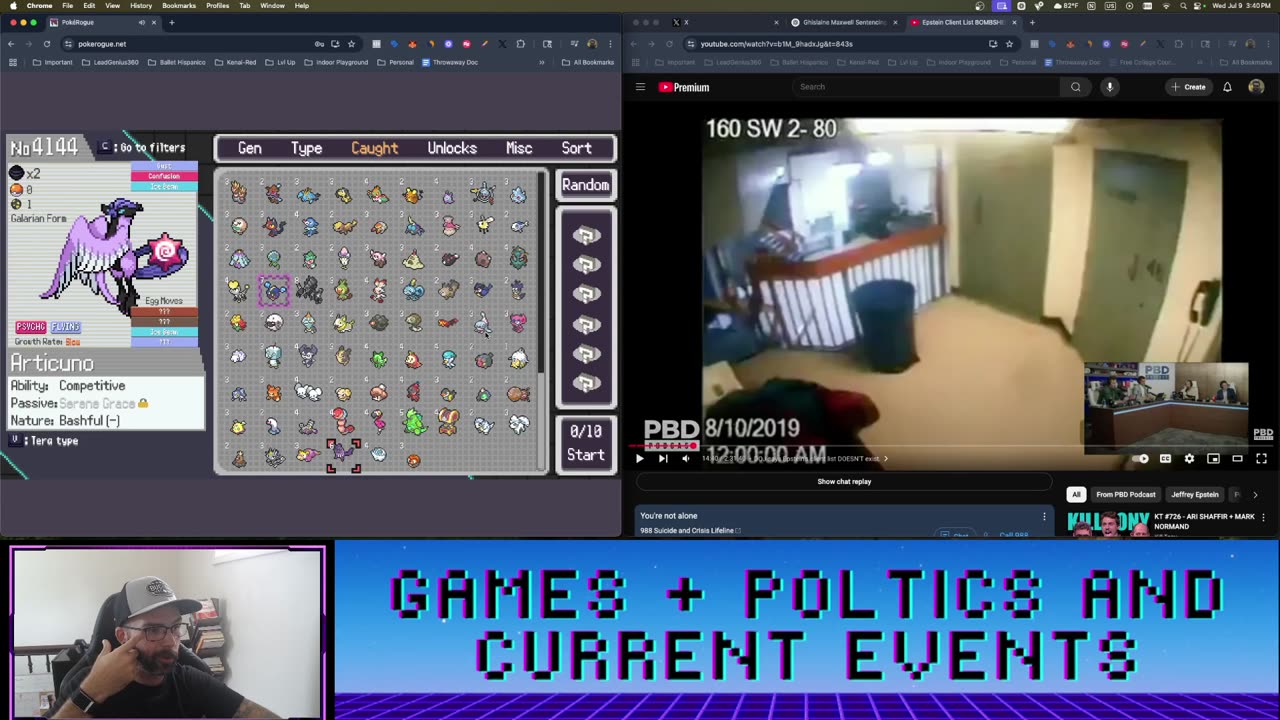
Task: Enter fullscreen on YouTube video
Action: tap(1261, 459)
